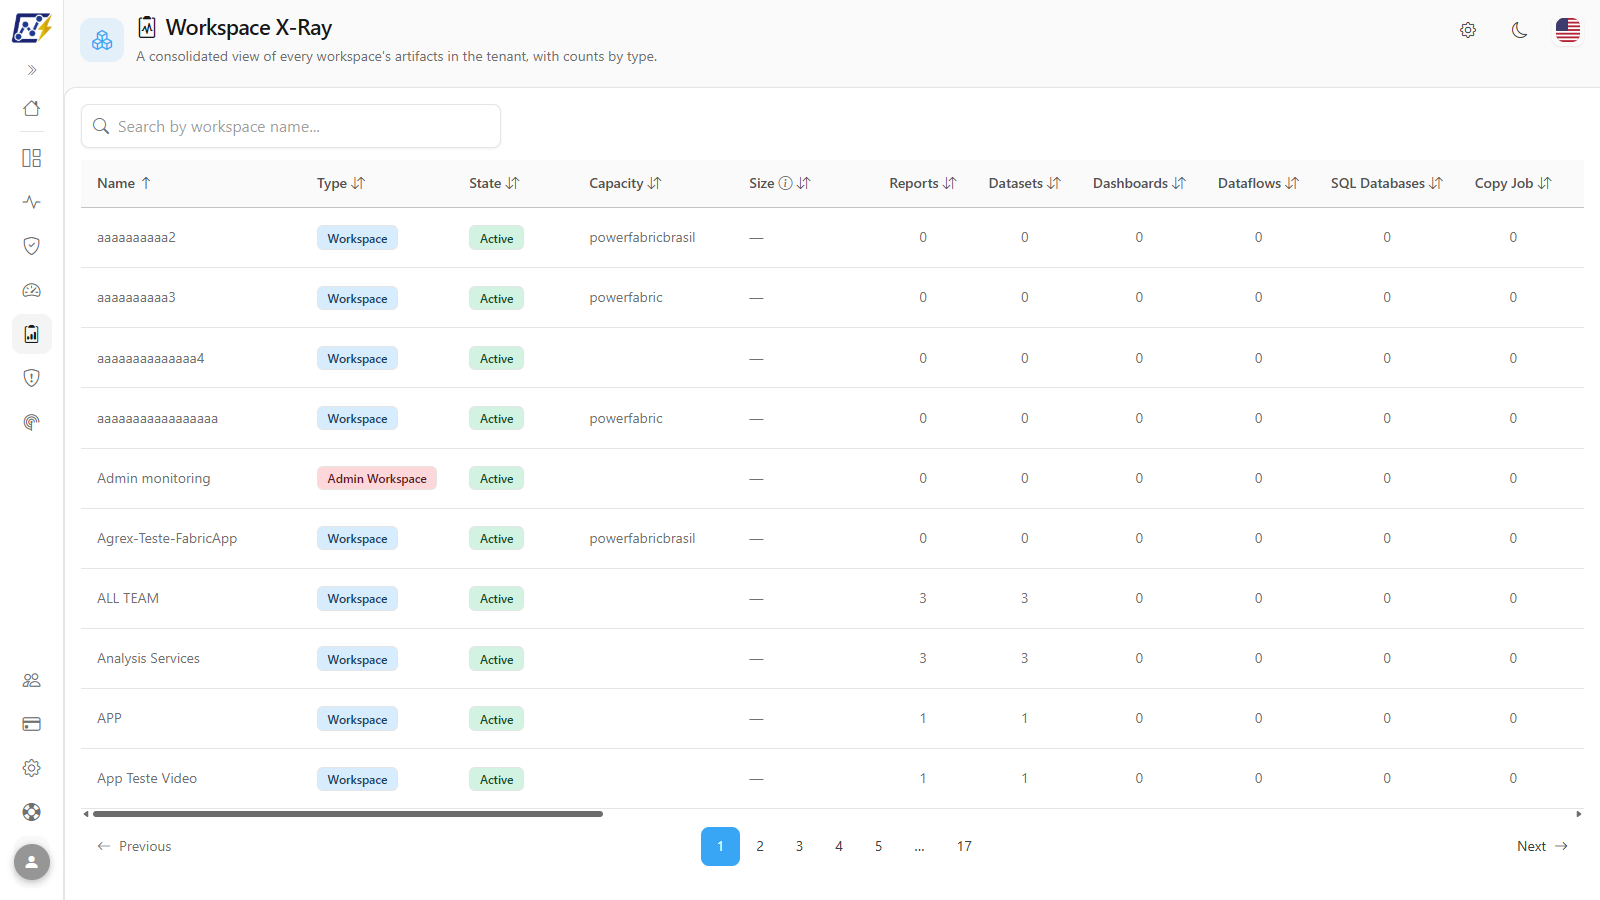Screen dimensions: 1600x900
Task: Click the App Teste Video workspace name
Action: (x=147, y=778)
